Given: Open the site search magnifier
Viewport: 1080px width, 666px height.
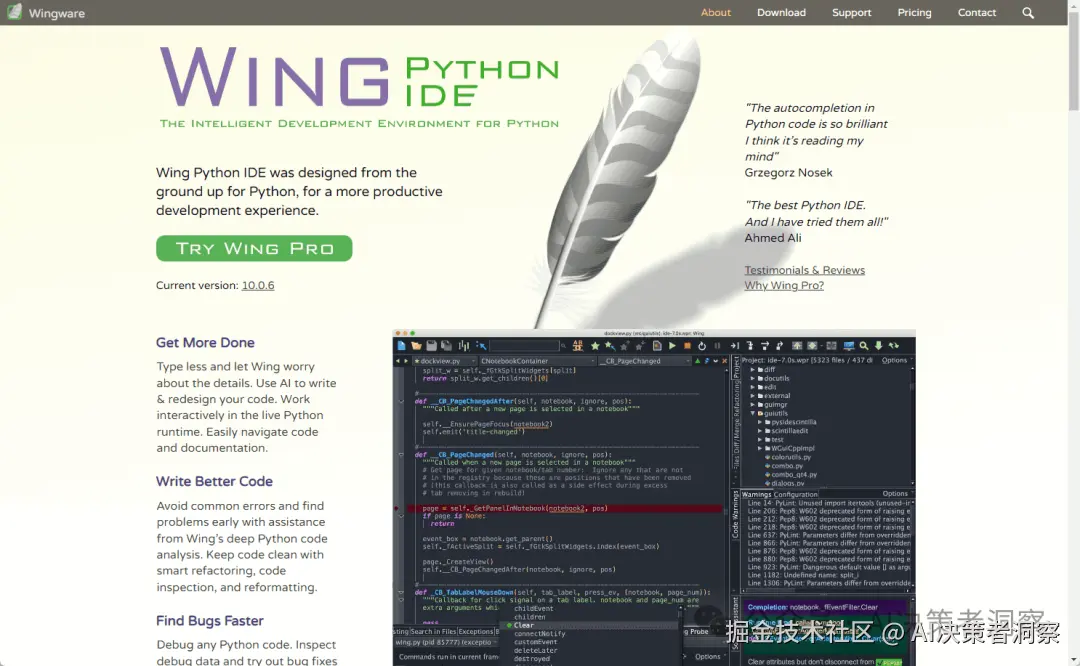Looking at the screenshot, I should click(x=1028, y=12).
